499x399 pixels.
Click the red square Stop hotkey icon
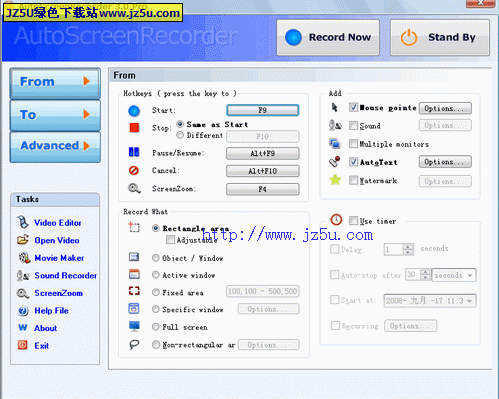134,128
